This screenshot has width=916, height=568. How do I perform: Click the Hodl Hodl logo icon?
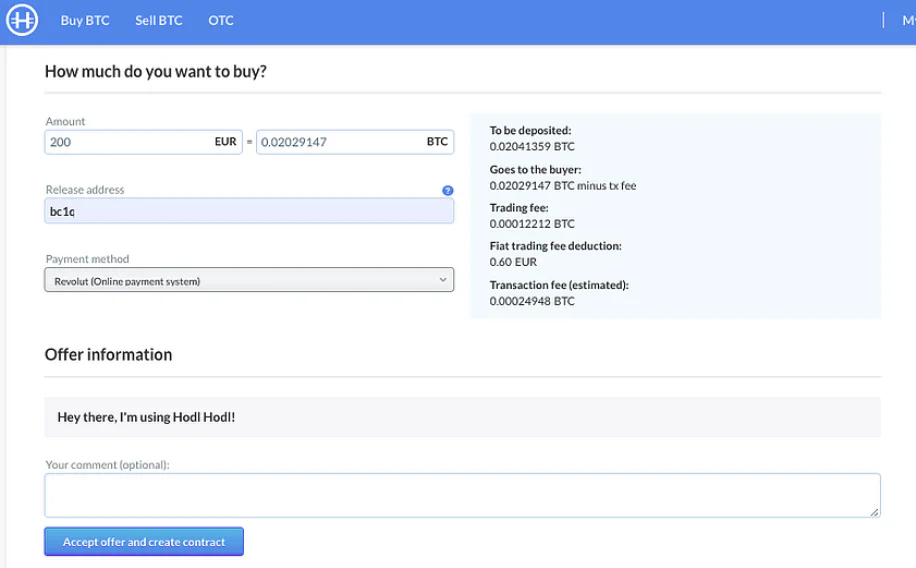pos(22,20)
